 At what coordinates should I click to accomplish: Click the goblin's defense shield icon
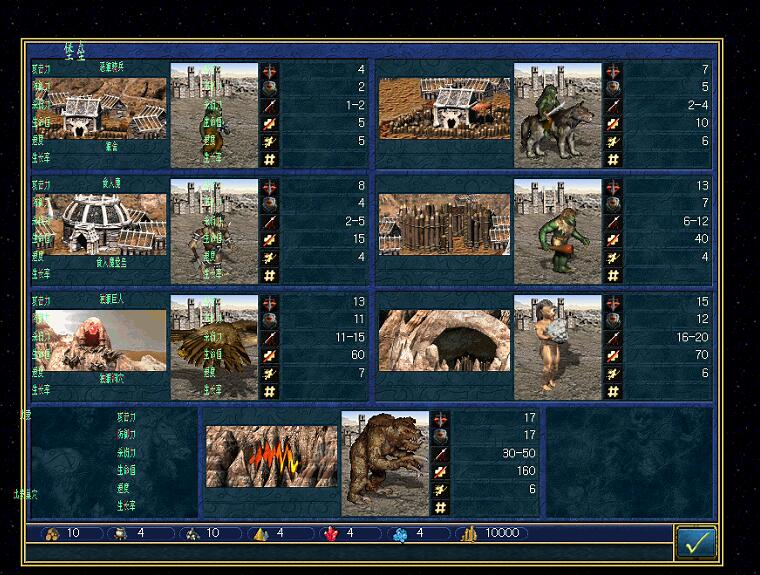269,89
